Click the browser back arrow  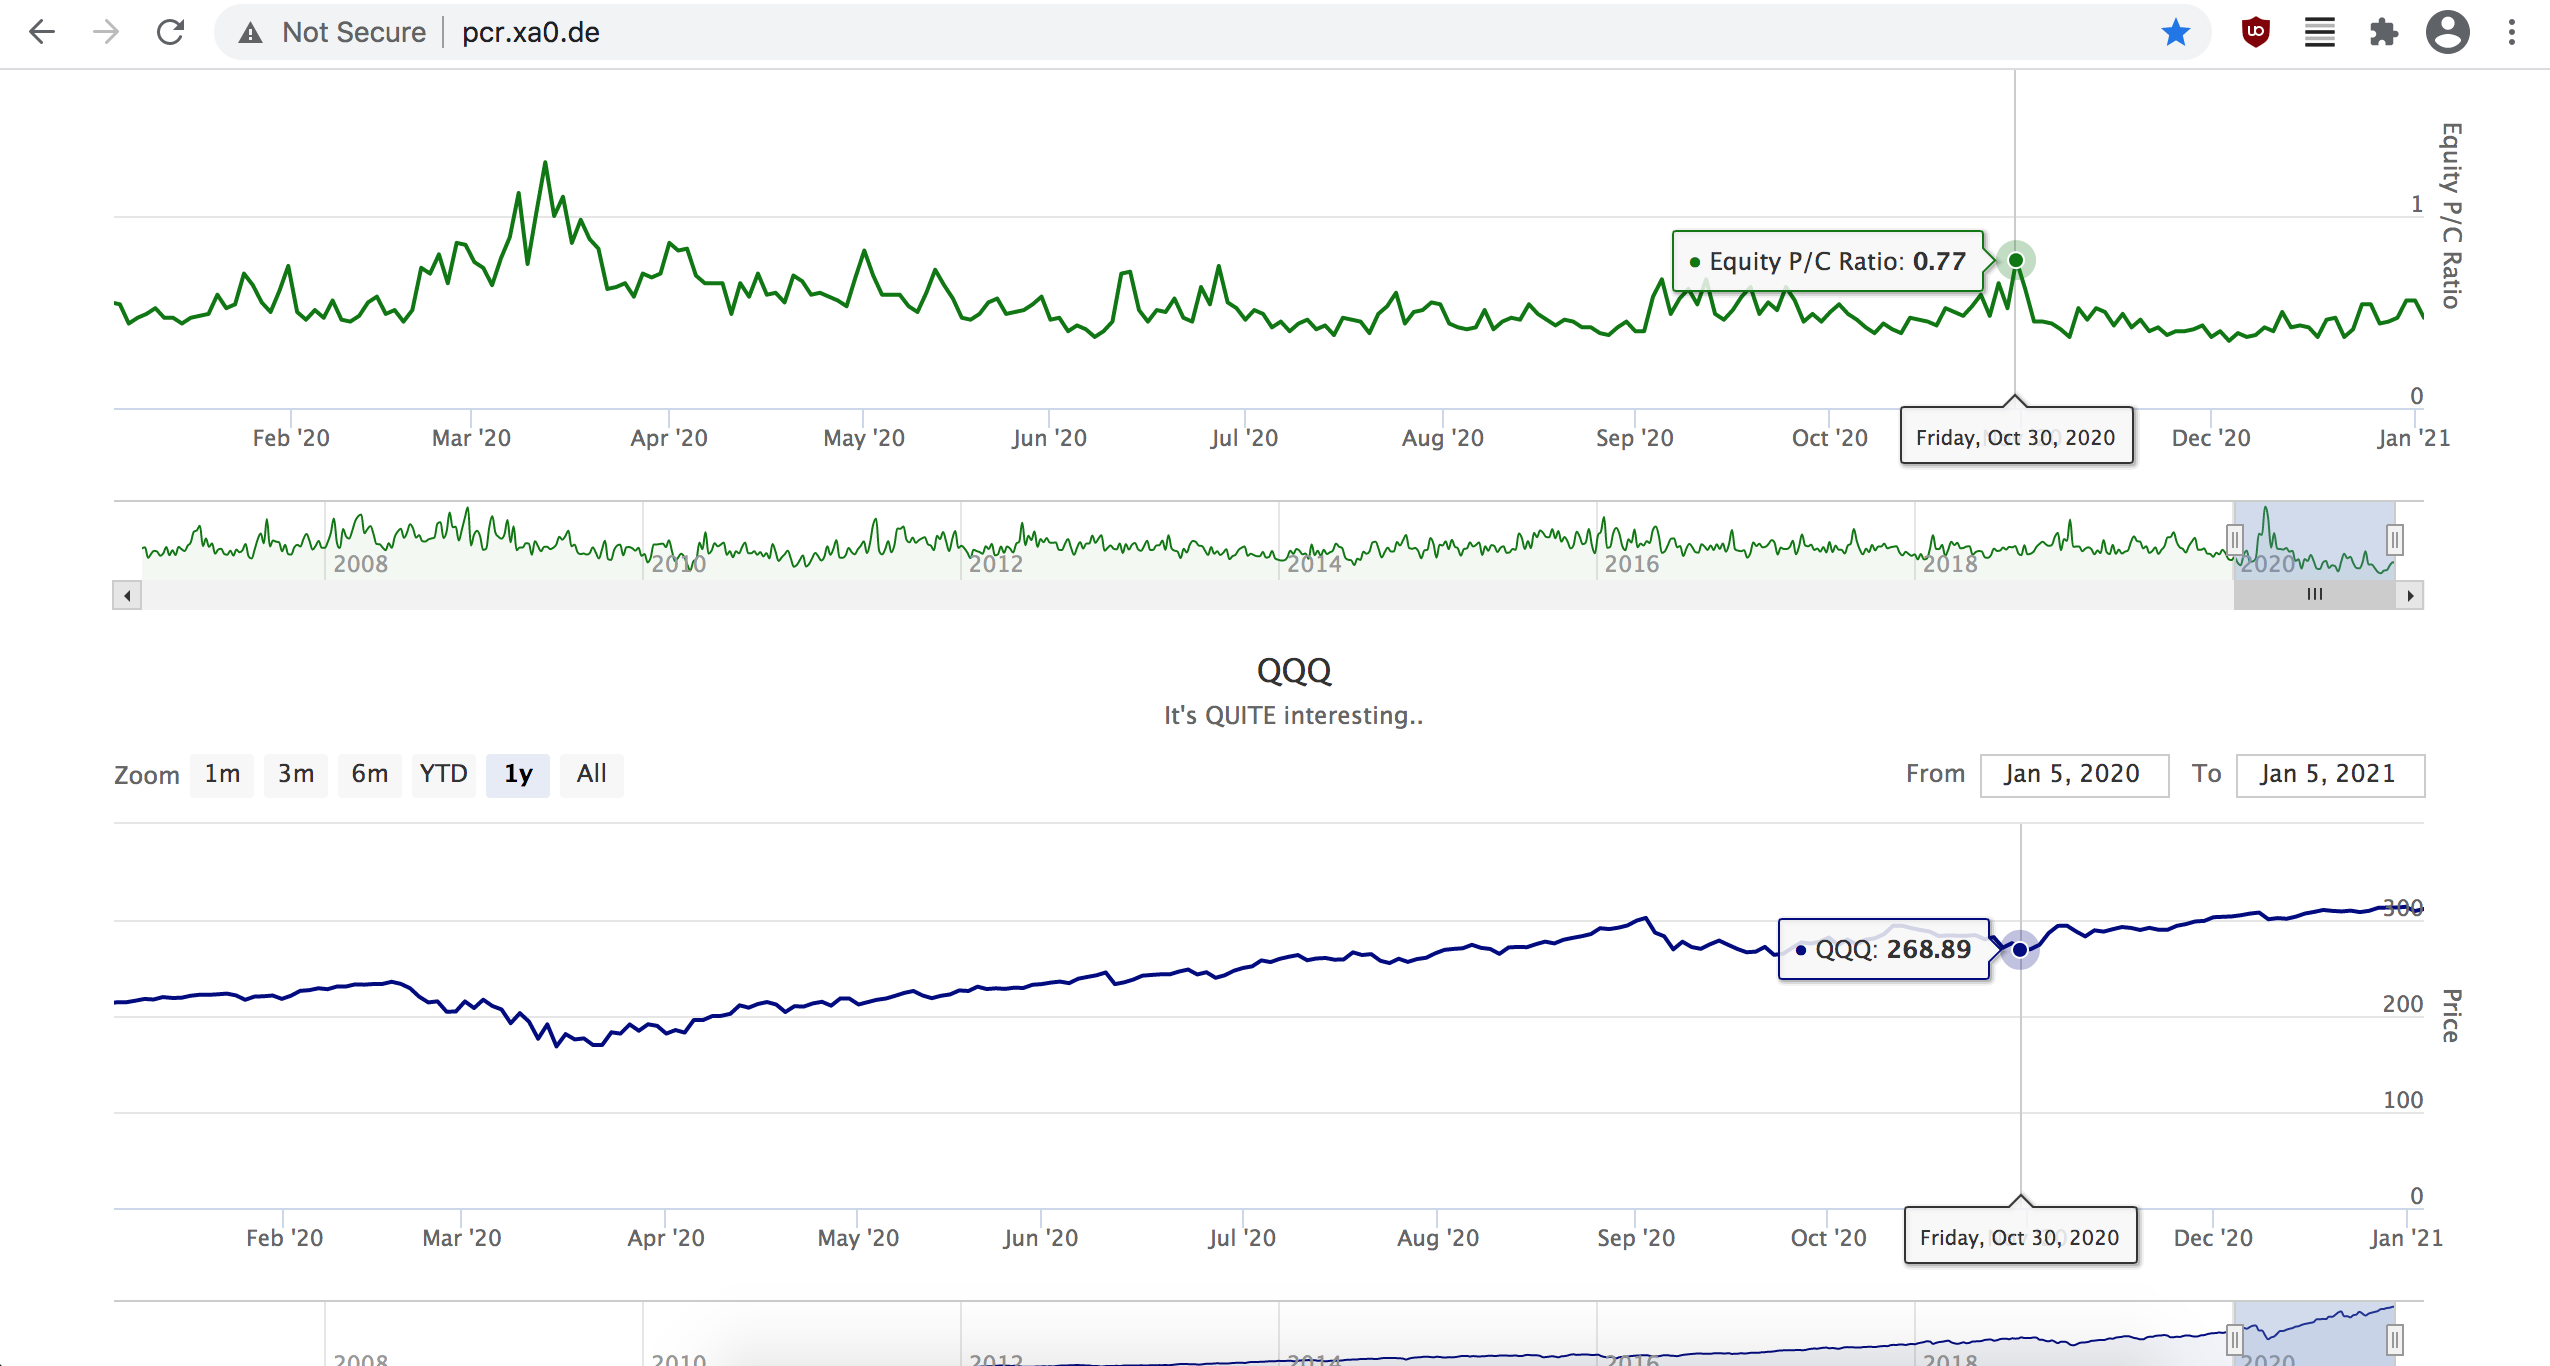(x=42, y=32)
